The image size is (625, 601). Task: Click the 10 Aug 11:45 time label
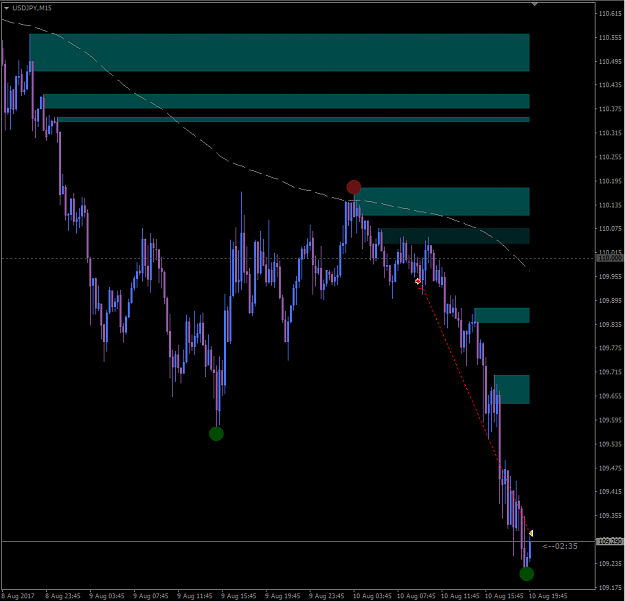pos(460,596)
